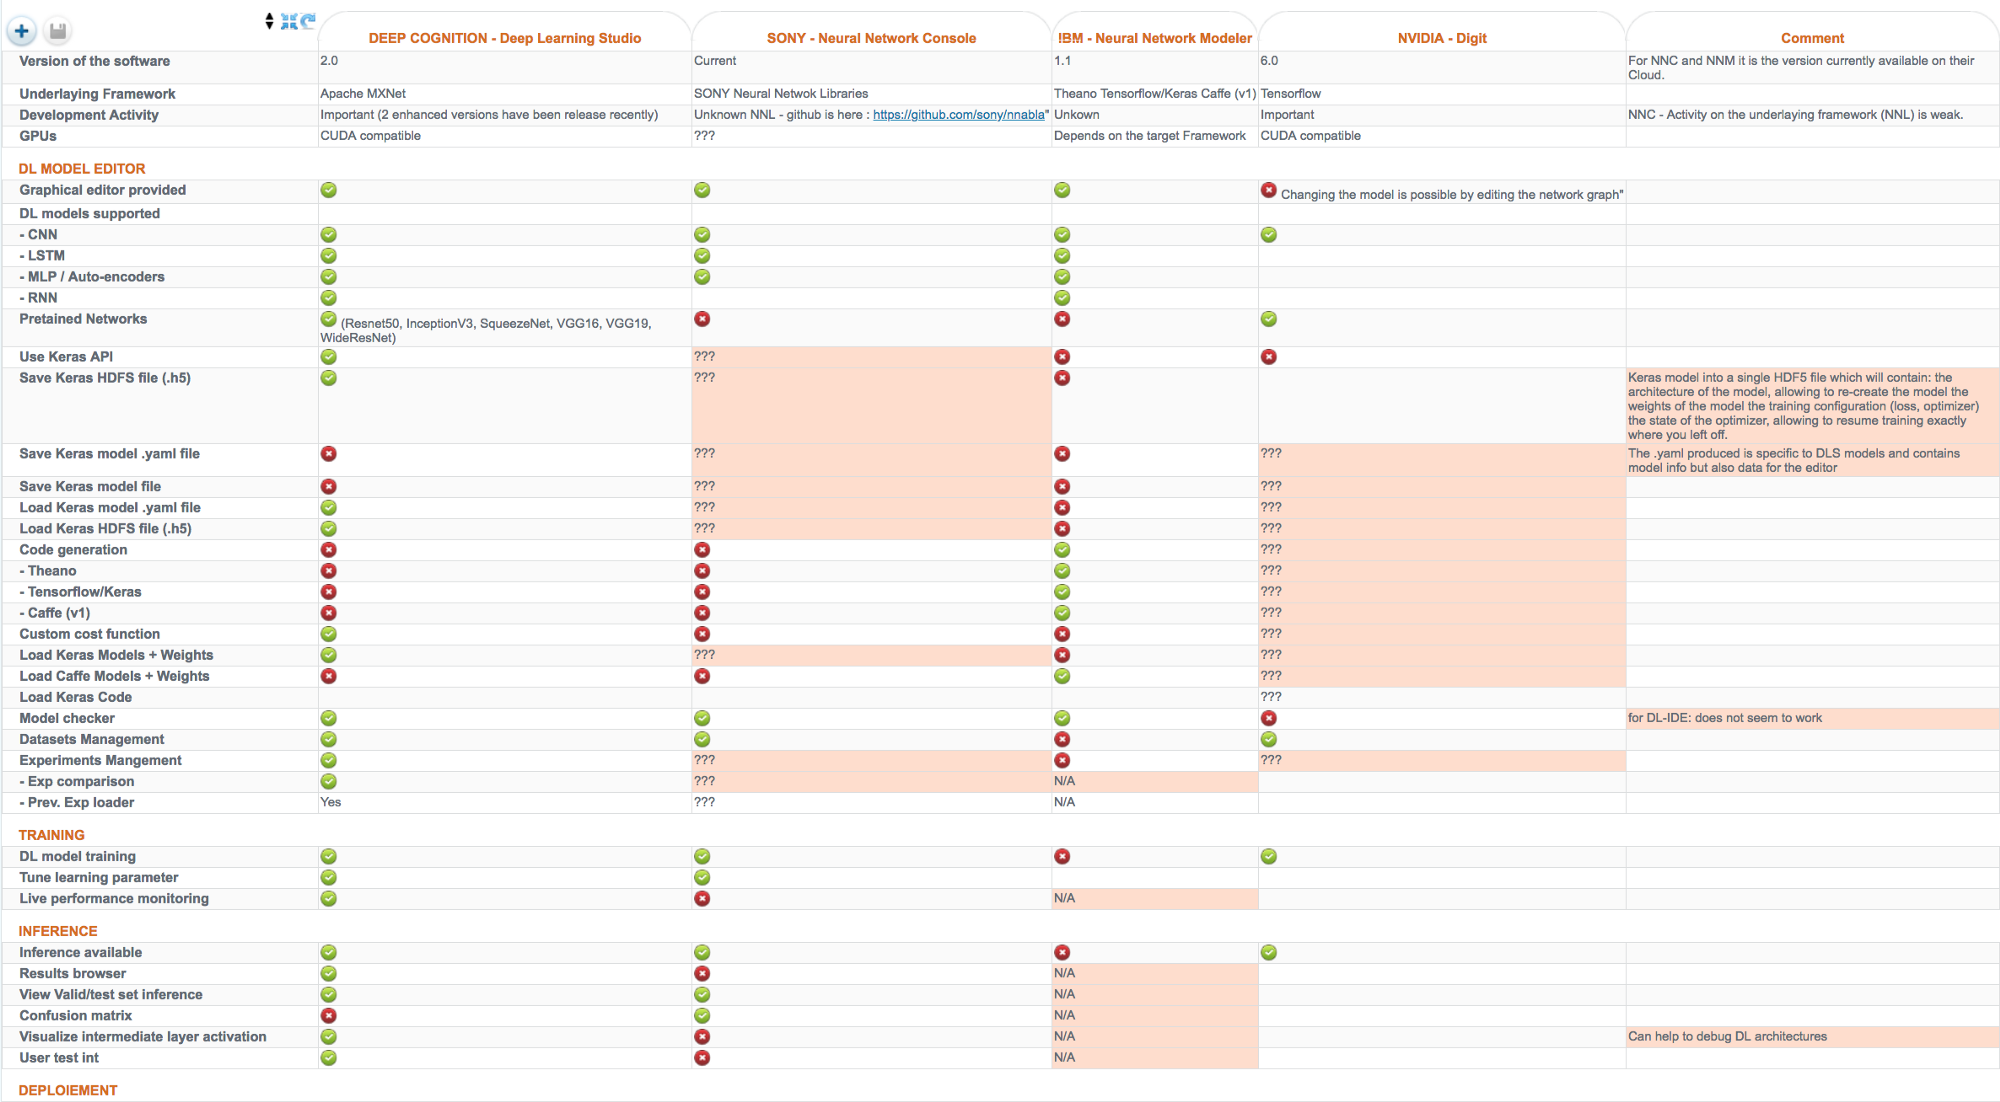Click the DEPLOIEMENT section heading
The height and width of the screenshot is (1102, 2000).
coord(68,1090)
